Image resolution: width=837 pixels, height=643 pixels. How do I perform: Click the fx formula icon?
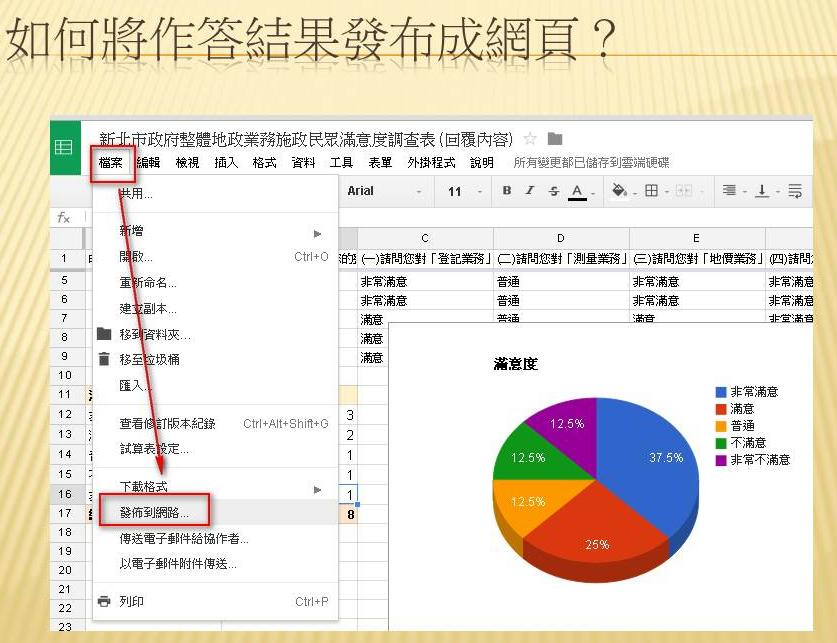[x=64, y=218]
